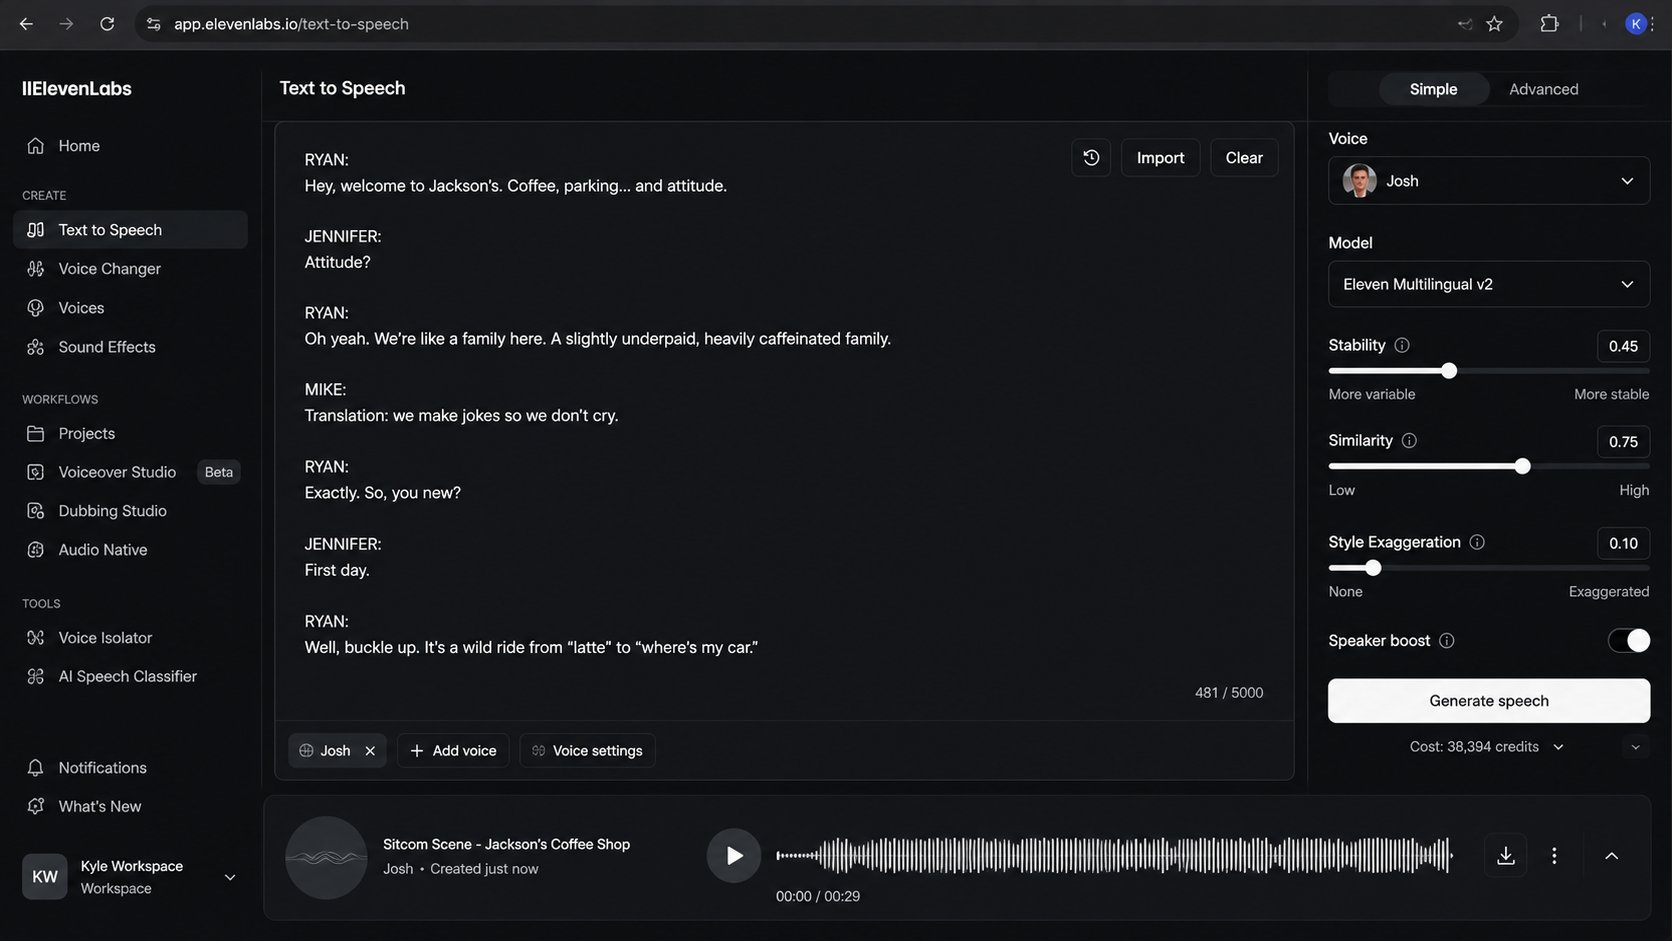Play the Sitcom Scene audio
This screenshot has width=1672, height=941.
tap(734, 856)
